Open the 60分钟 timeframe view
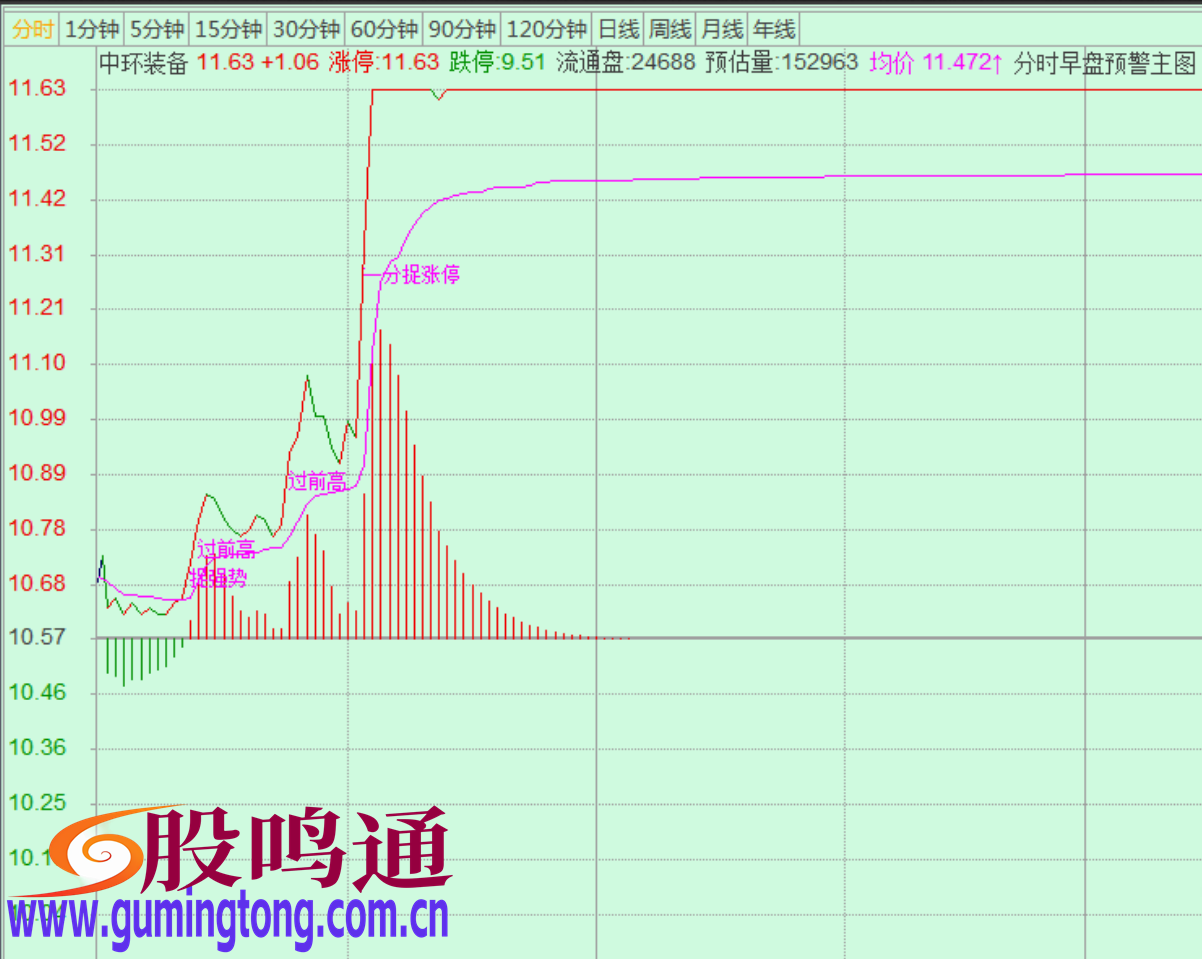 coord(385,29)
